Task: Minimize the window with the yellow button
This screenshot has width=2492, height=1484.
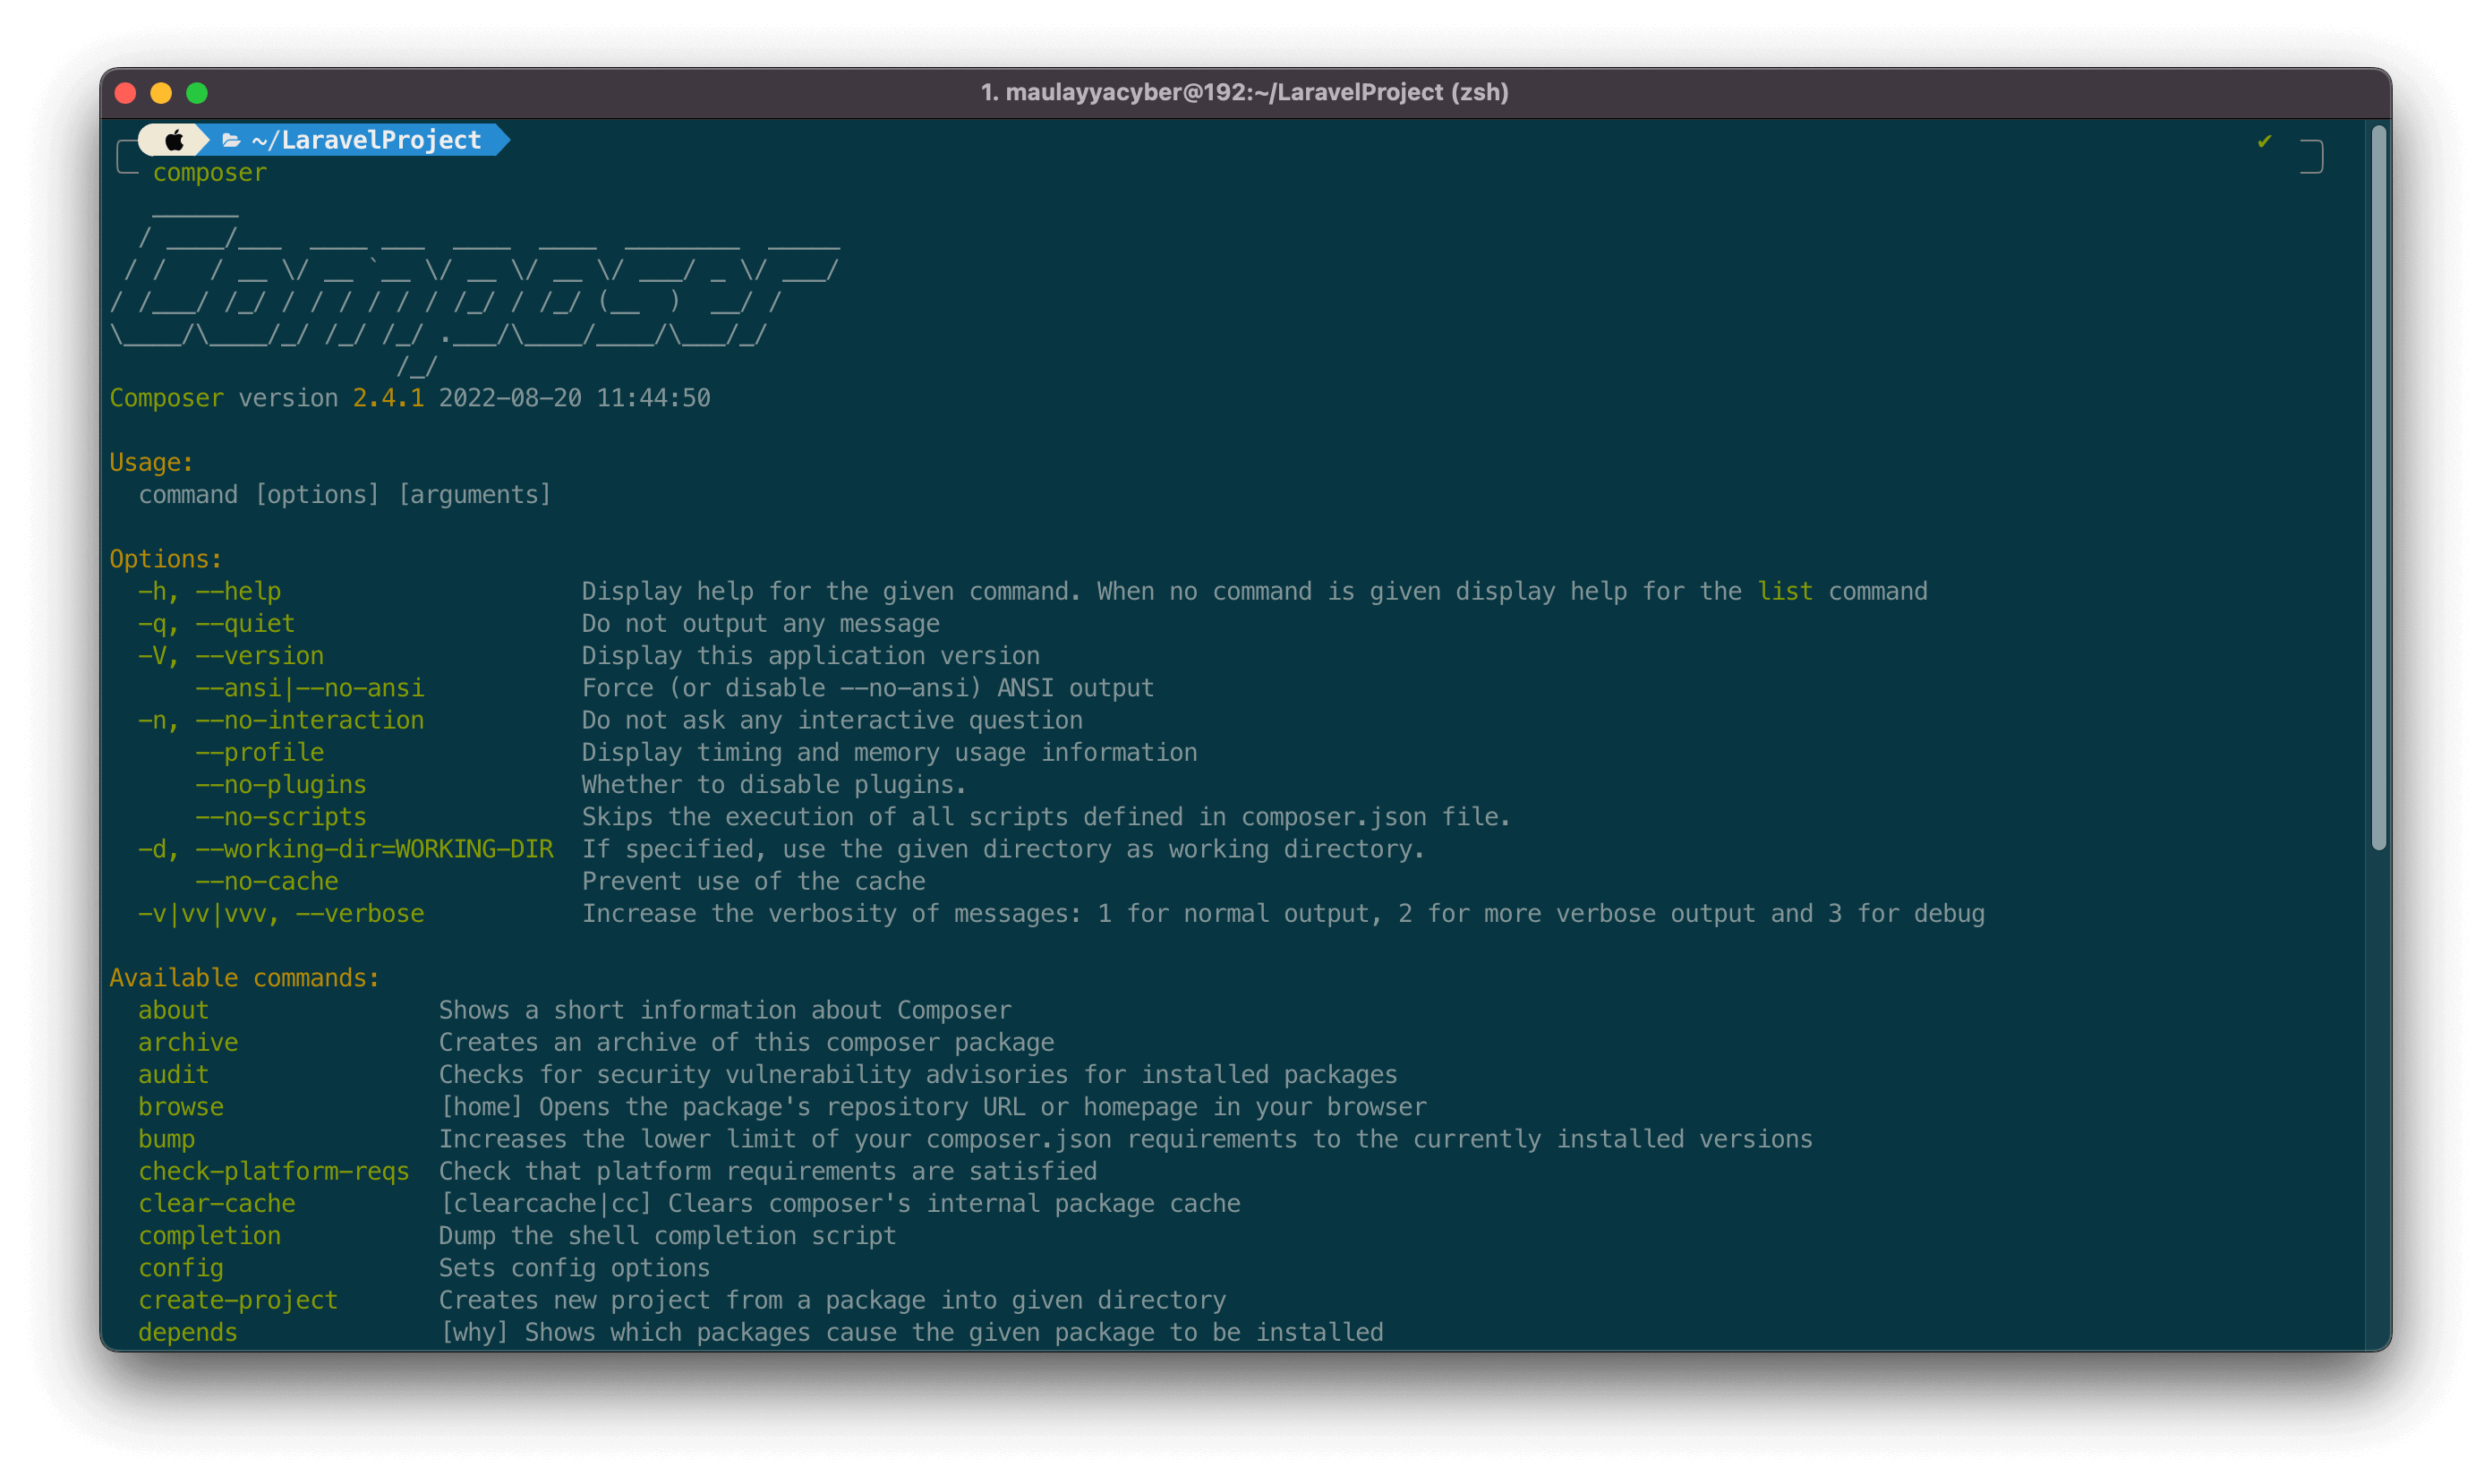Action: tap(161, 93)
